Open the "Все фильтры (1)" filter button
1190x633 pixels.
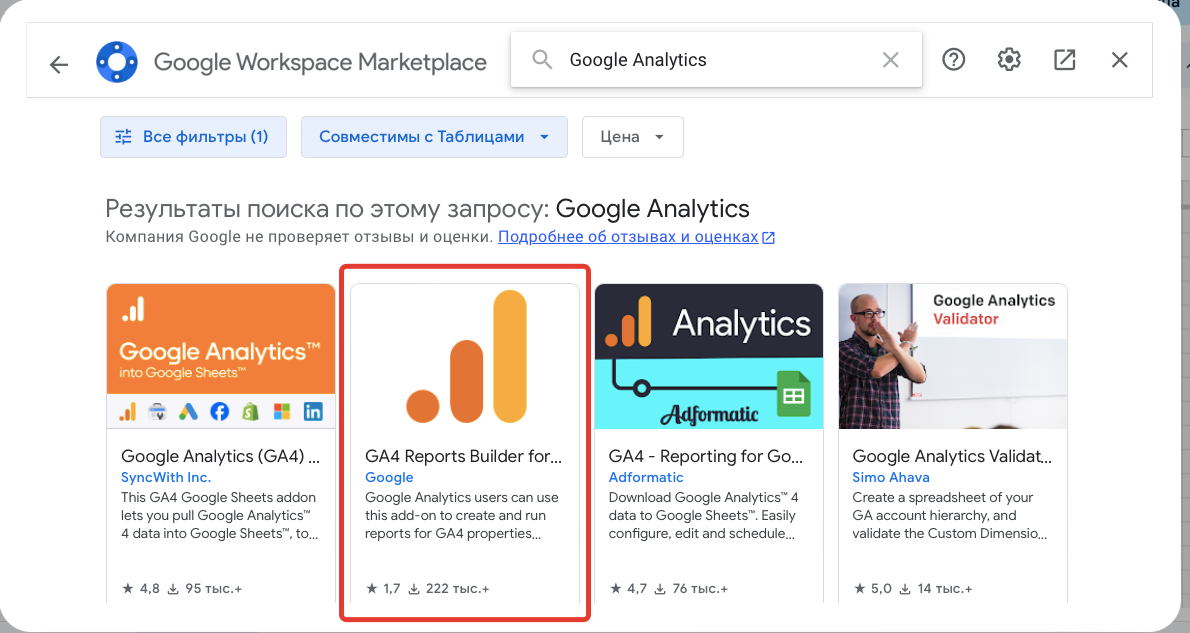[194, 137]
